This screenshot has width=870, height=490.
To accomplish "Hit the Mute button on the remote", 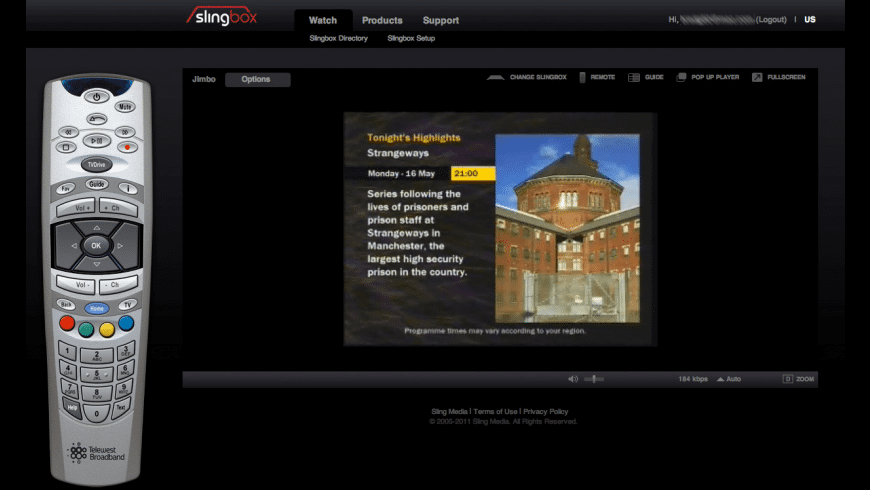I will point(125,107).
